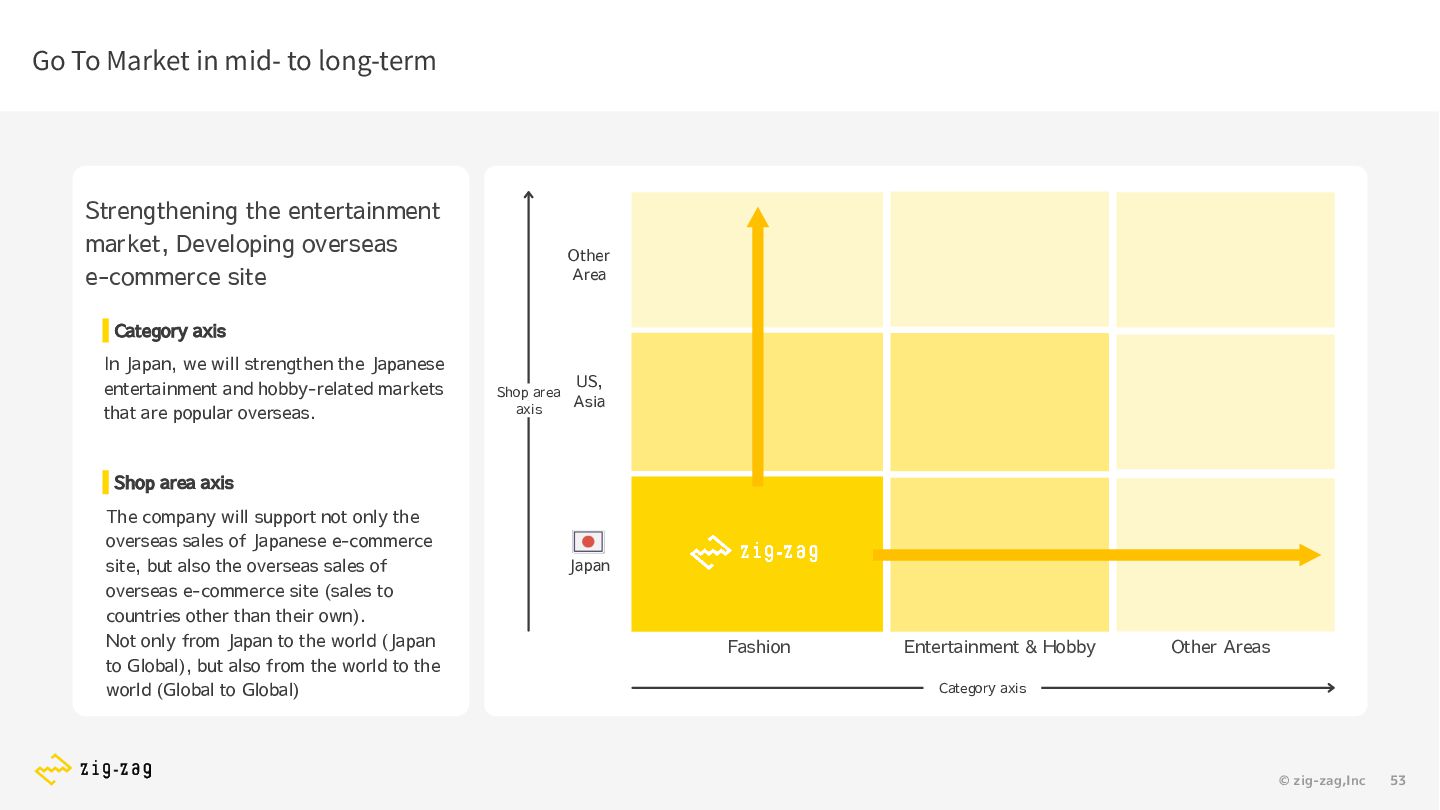
Task: Click the slide title Go To Market
Action: pyautogui.click(x=234, y=61)
